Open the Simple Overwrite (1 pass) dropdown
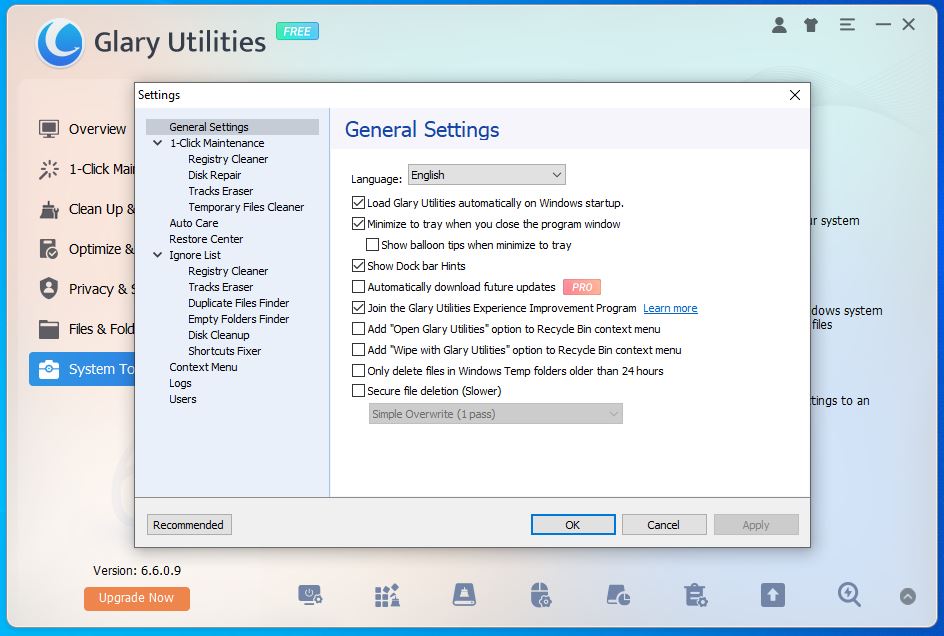944x636 pixels. tap(495, 414)
